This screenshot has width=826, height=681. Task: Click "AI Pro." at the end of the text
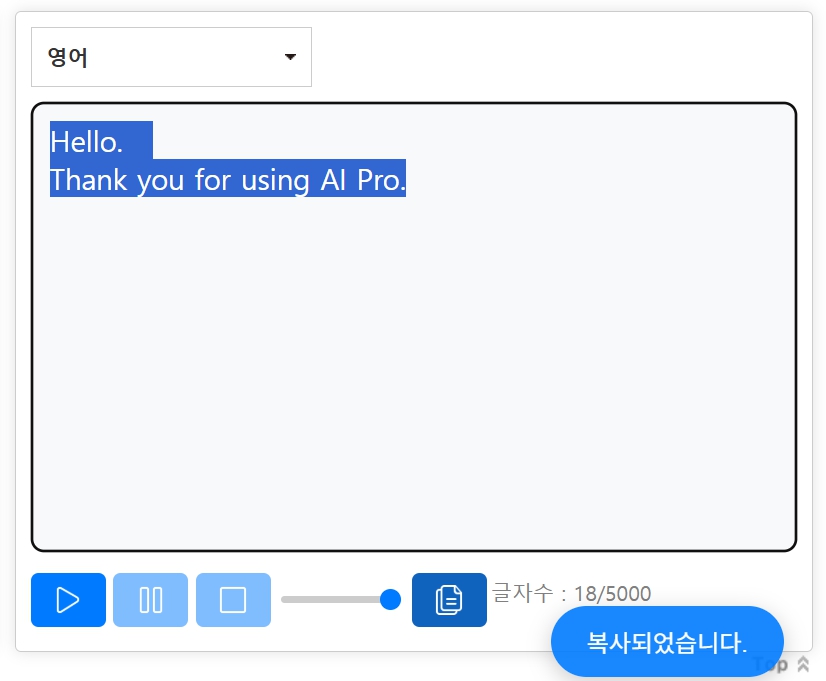pos(363,180)
